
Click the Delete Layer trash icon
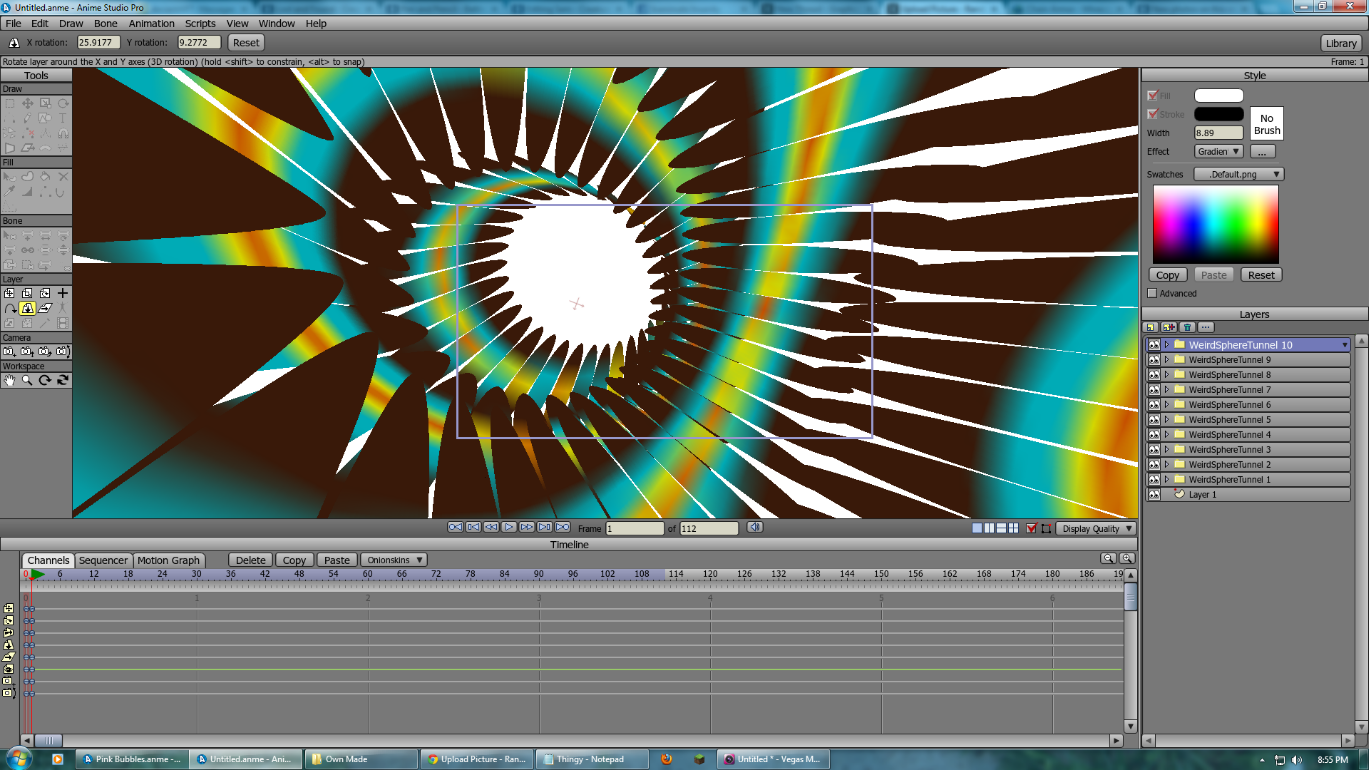point(1187,327)
